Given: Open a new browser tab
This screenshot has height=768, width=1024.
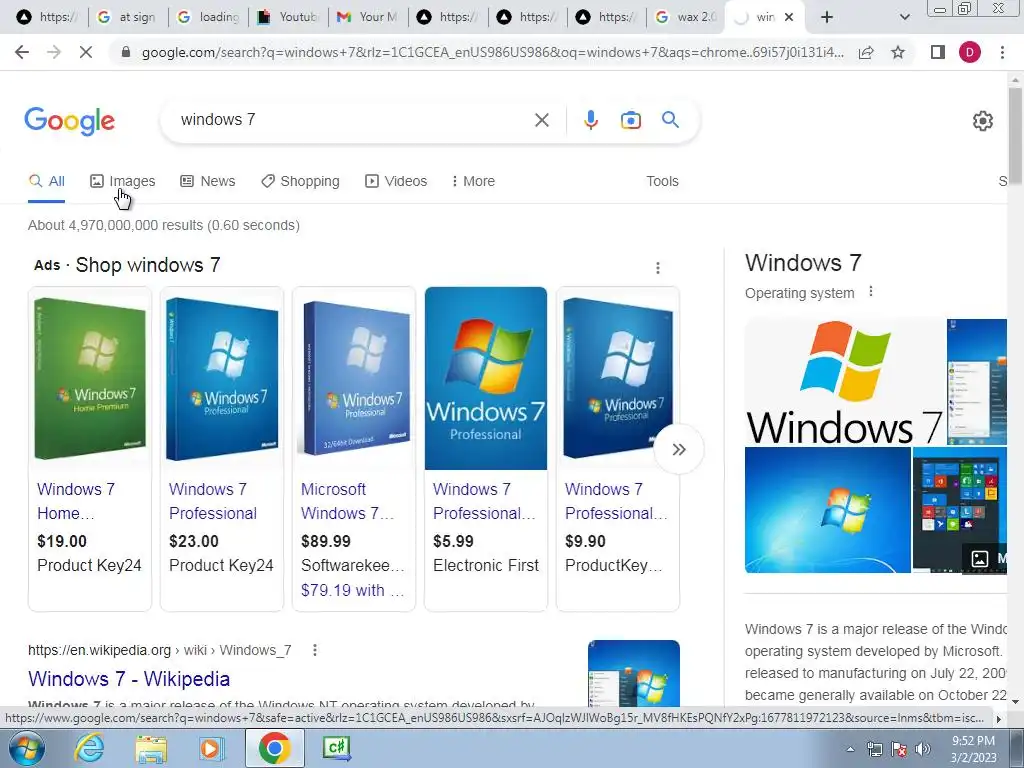Looking at the screenshot, I should pyautogui.click(x=827, y=17).
